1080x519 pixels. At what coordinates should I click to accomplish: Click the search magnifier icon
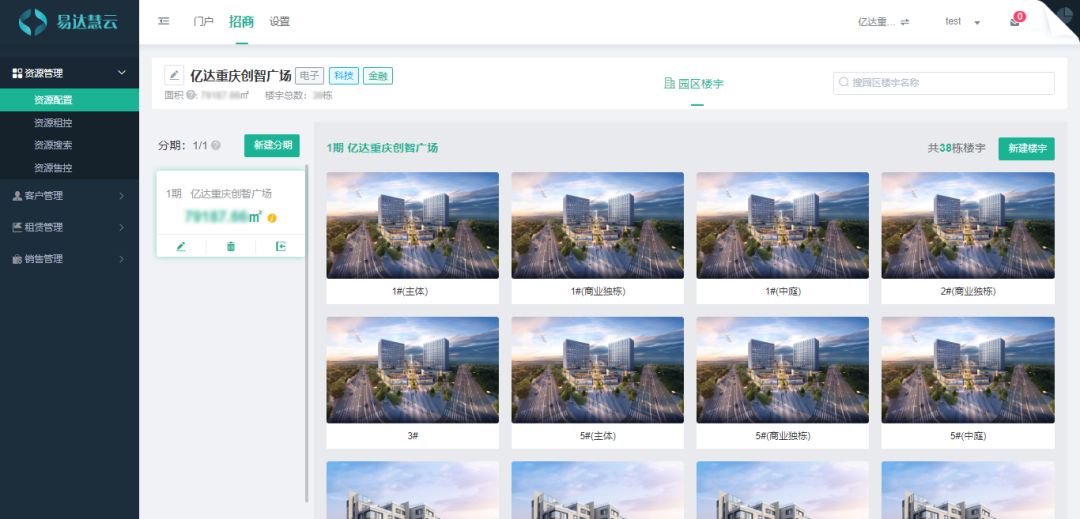click(x=844, y=83)
